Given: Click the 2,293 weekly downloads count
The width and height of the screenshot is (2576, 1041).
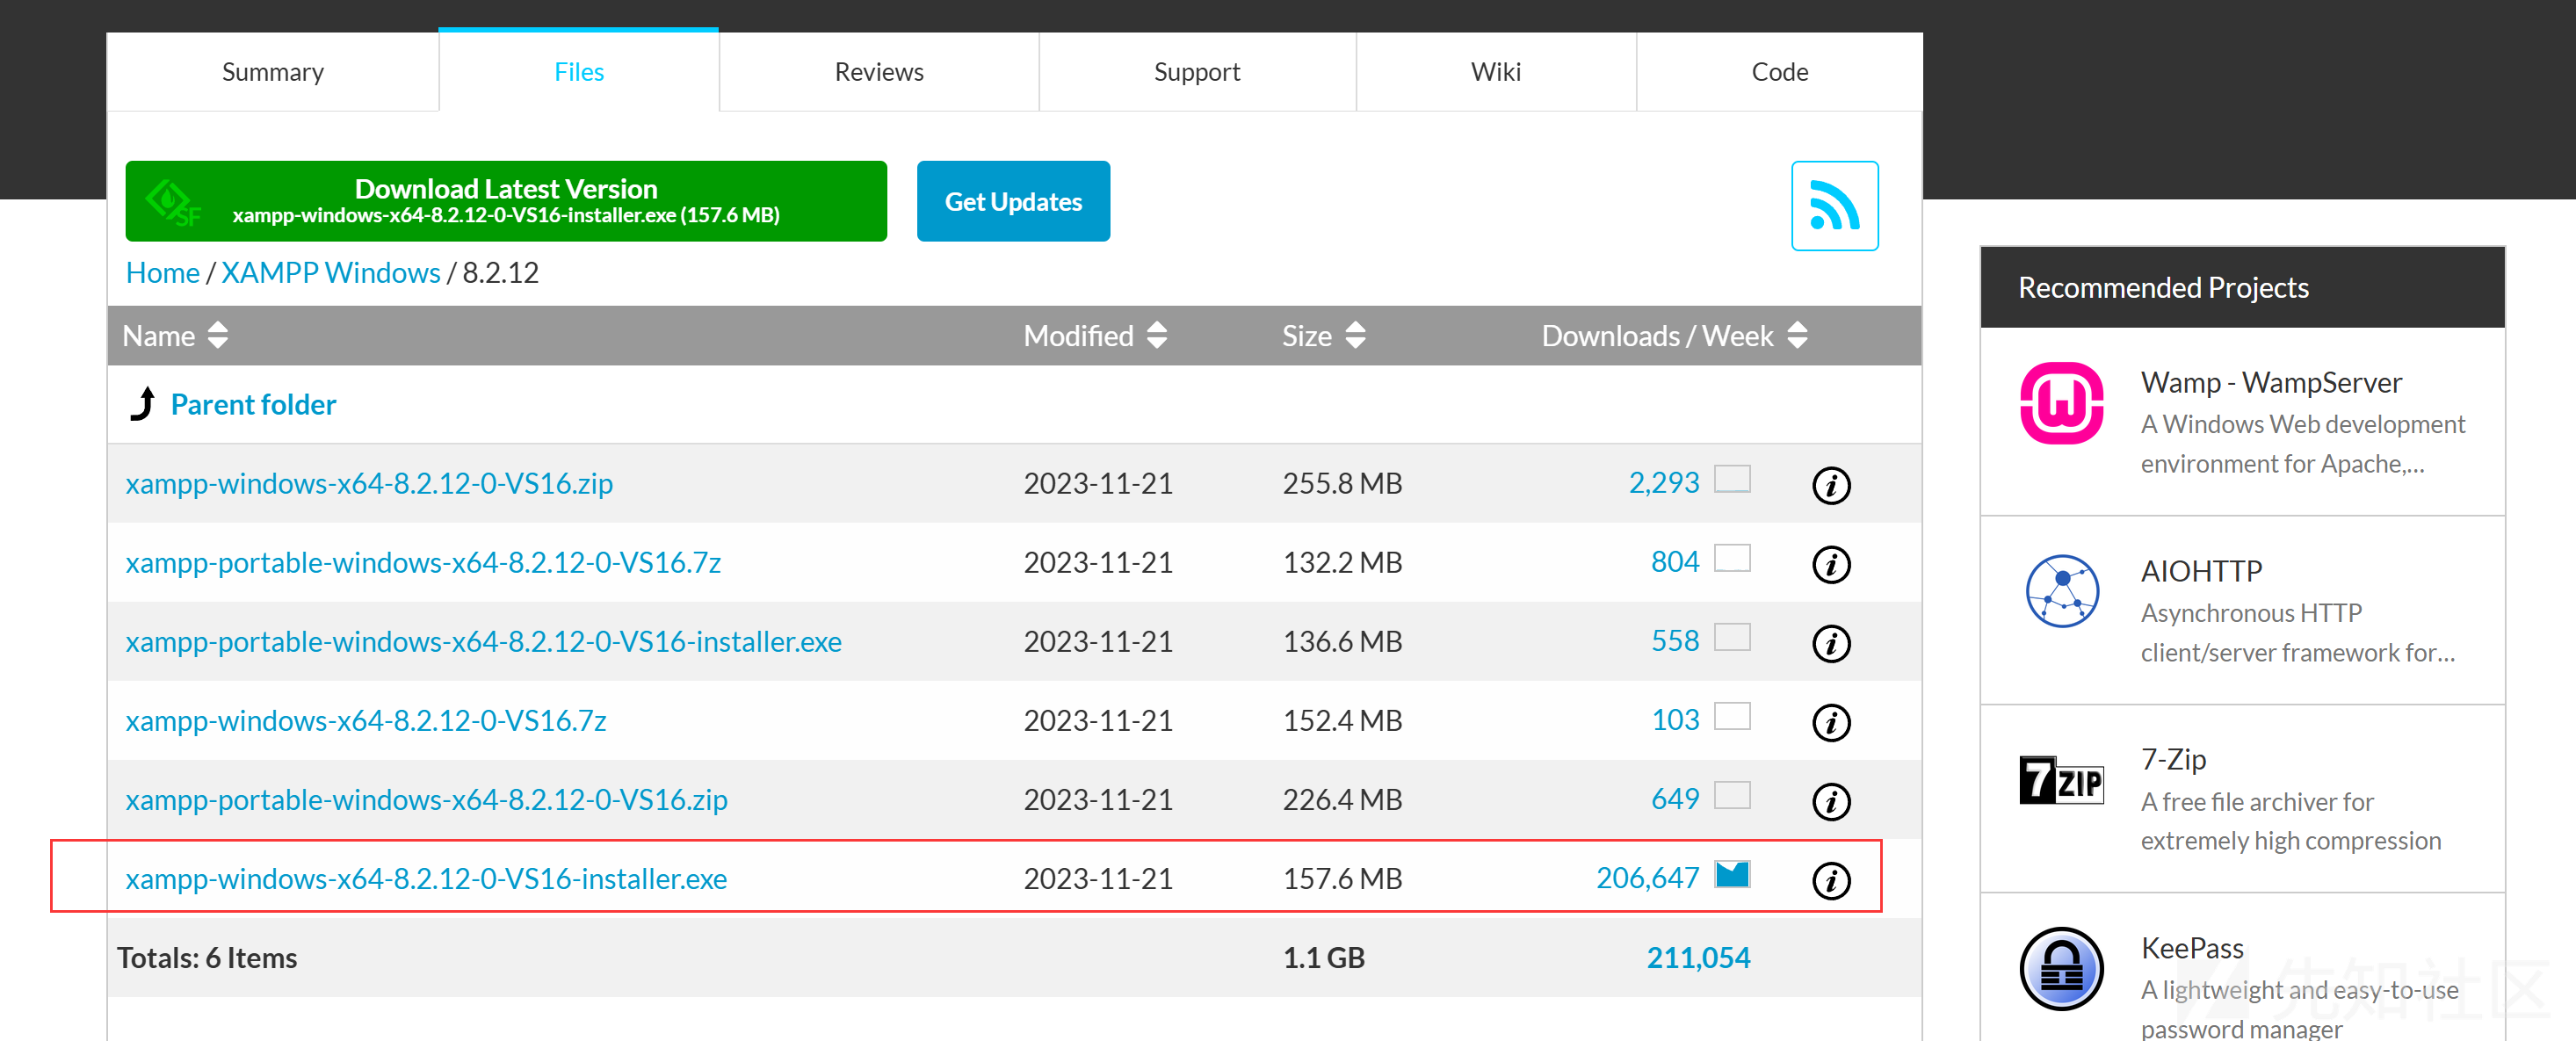Looking at the screenshot, I should 1663,483.
